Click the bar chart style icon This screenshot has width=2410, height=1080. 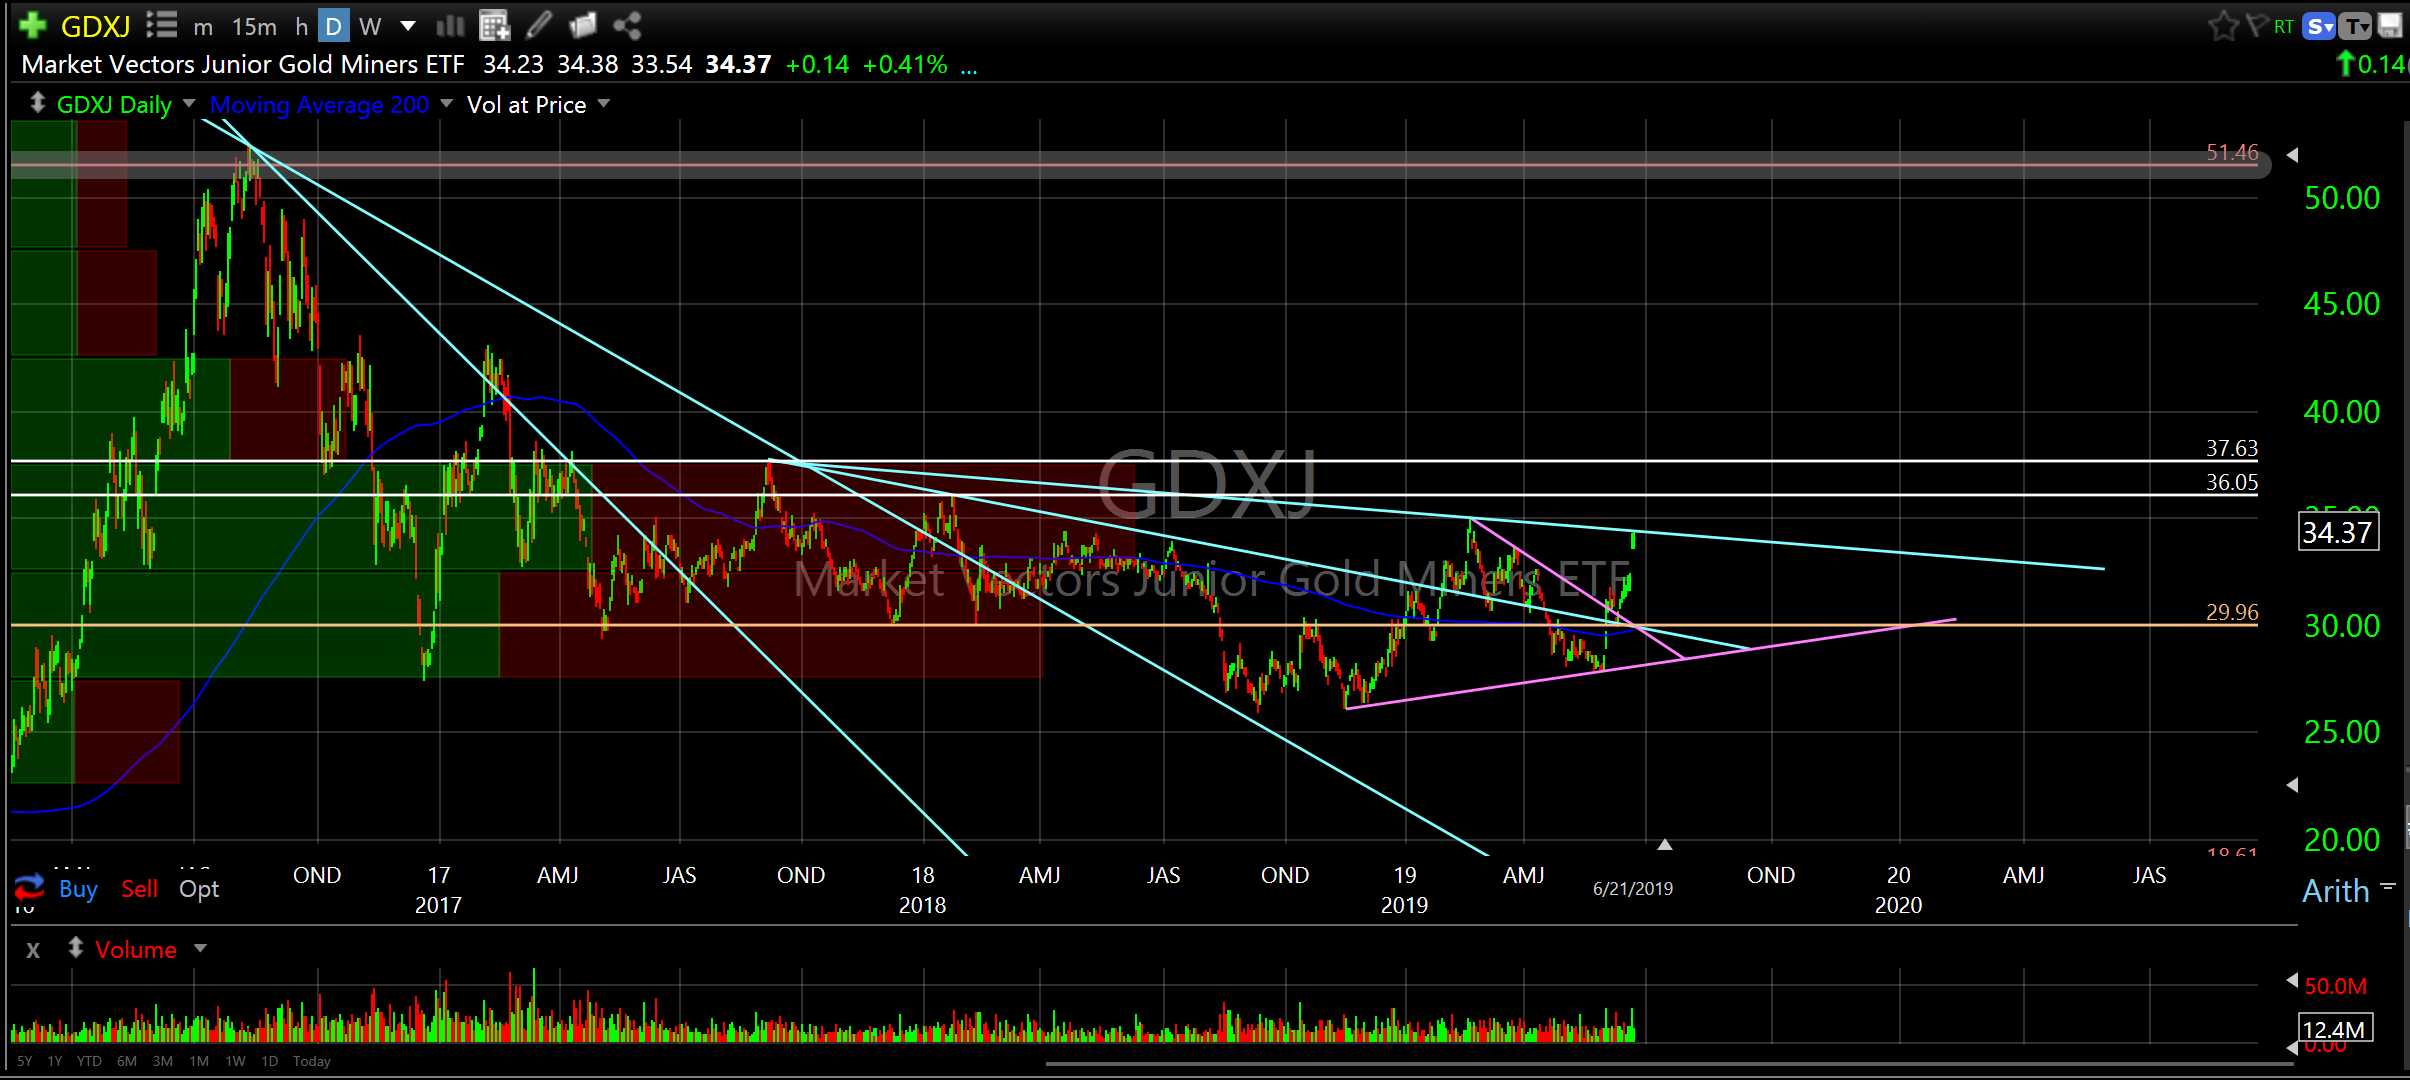[x=451, y=25]
